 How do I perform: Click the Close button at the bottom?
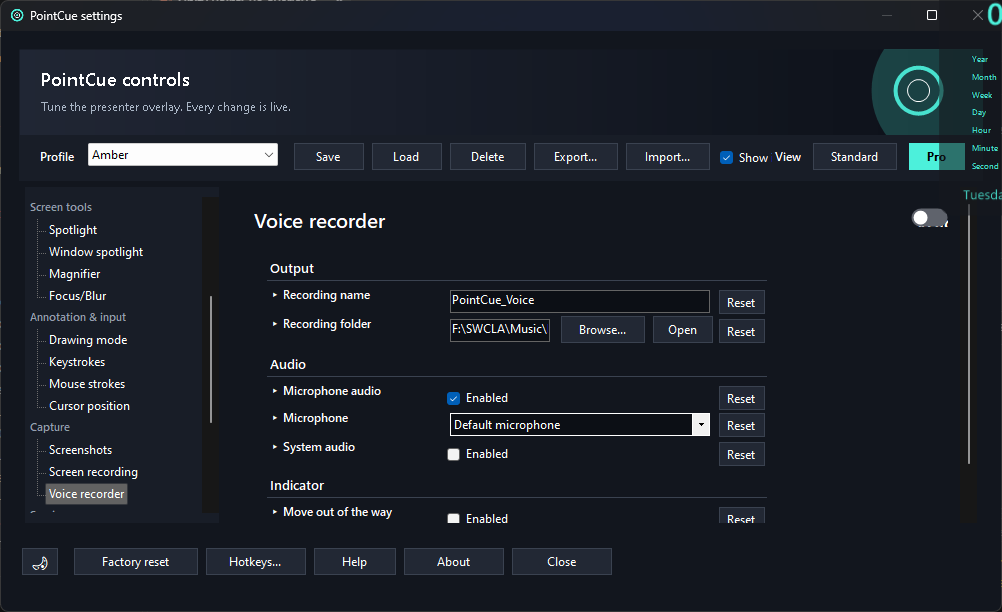coord(562,562)
